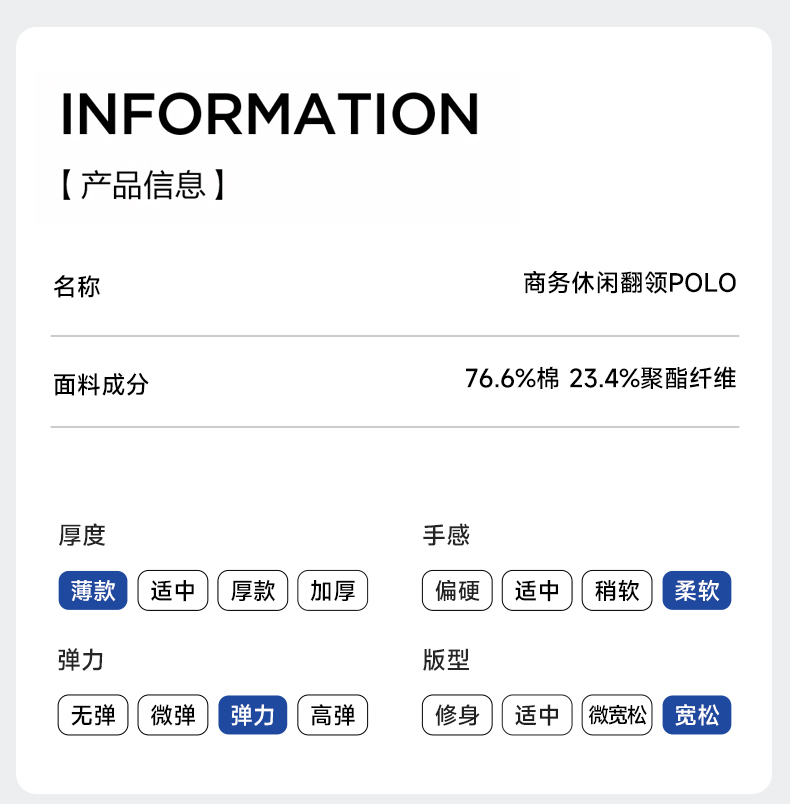
Task: Pick the 厚款 thickness chip
Action: [x=253, y=591]
